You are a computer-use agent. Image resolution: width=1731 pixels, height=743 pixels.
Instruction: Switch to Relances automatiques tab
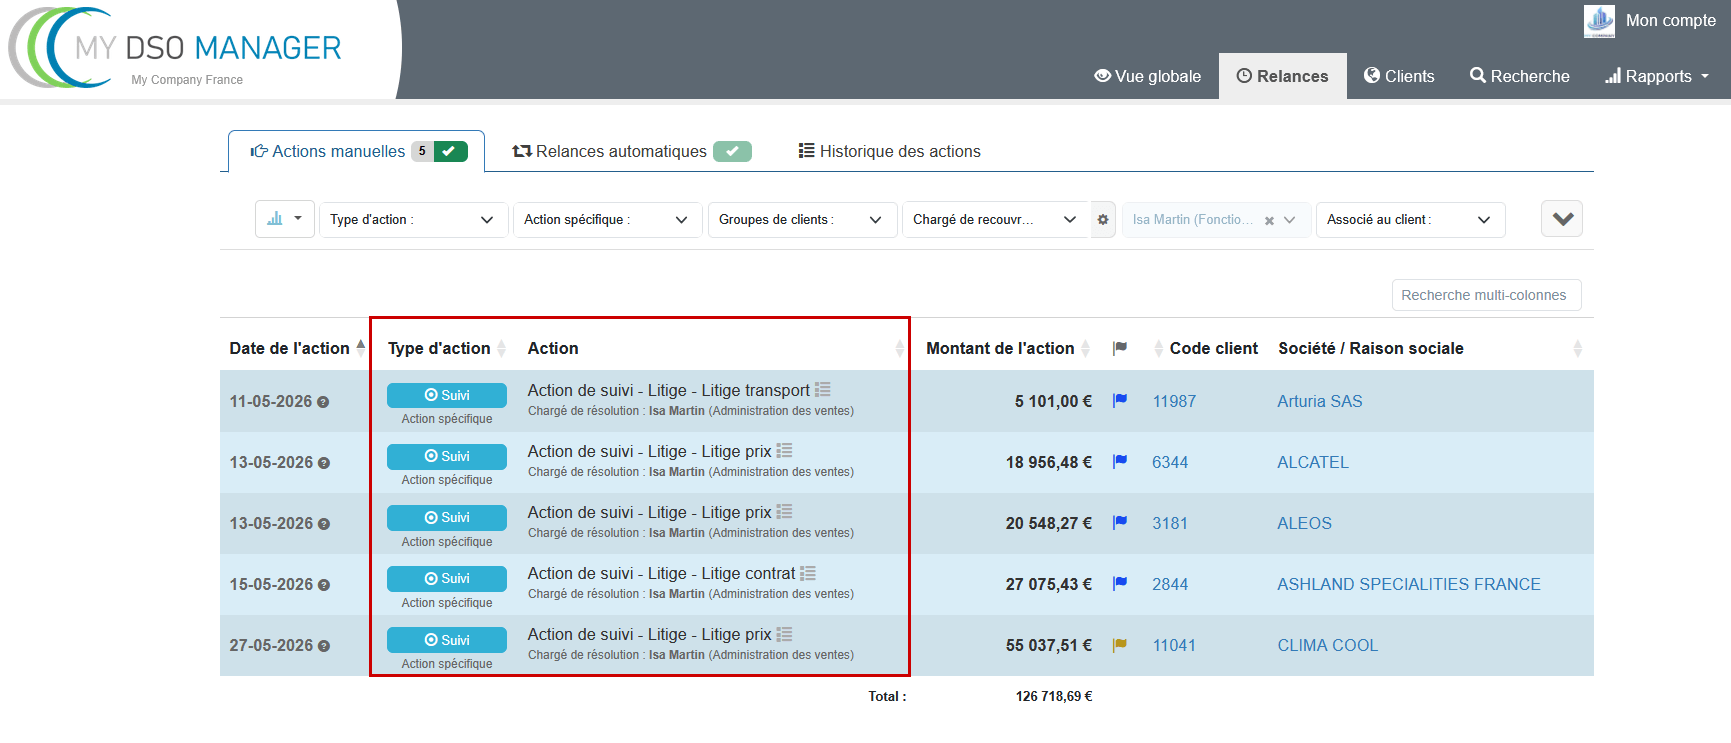(631, 151)
